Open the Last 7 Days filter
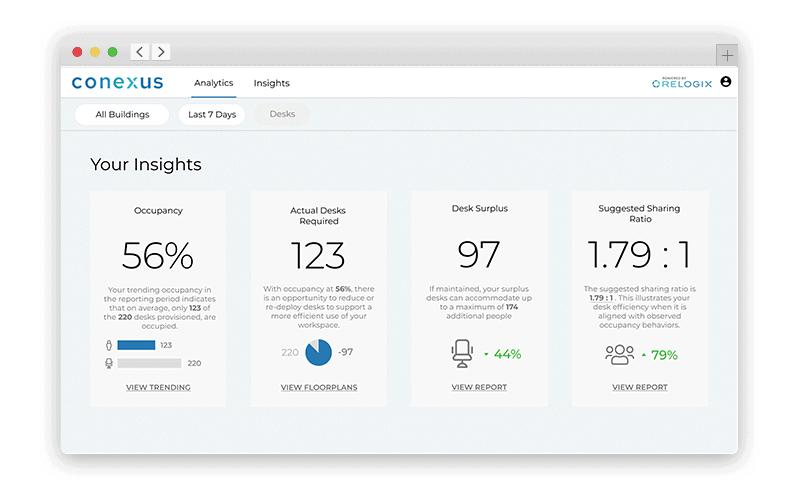Image resolution: width=800 pixels, height=500 pixels. (212, 114)
